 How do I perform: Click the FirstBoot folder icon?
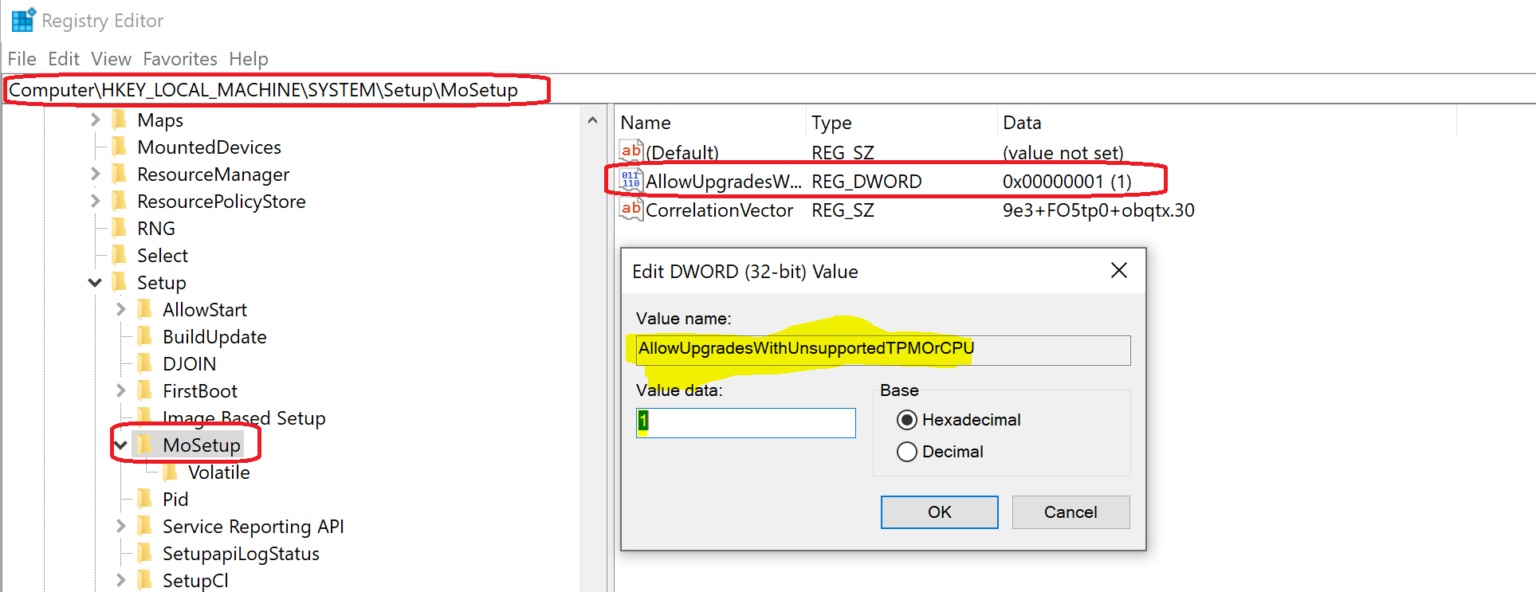pyautogui.click(x=145, y=390)
